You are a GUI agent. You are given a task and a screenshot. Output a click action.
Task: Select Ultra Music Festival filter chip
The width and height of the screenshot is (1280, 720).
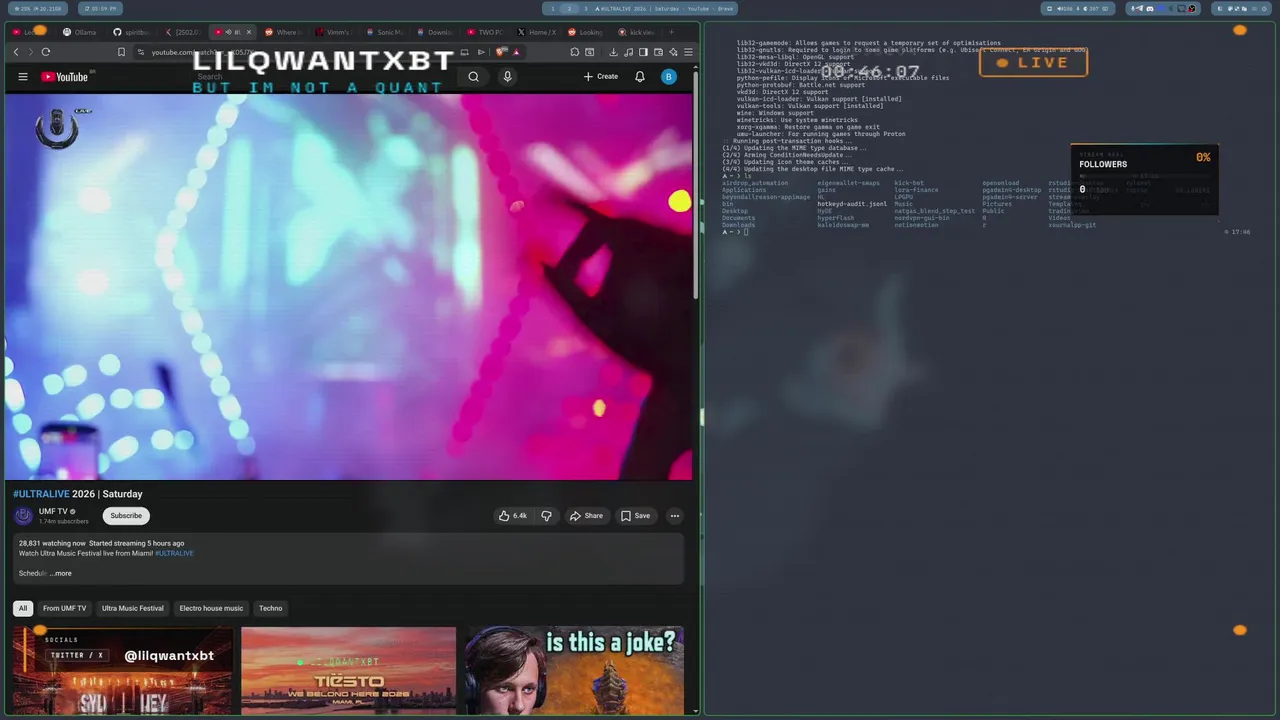click(132, 608)
